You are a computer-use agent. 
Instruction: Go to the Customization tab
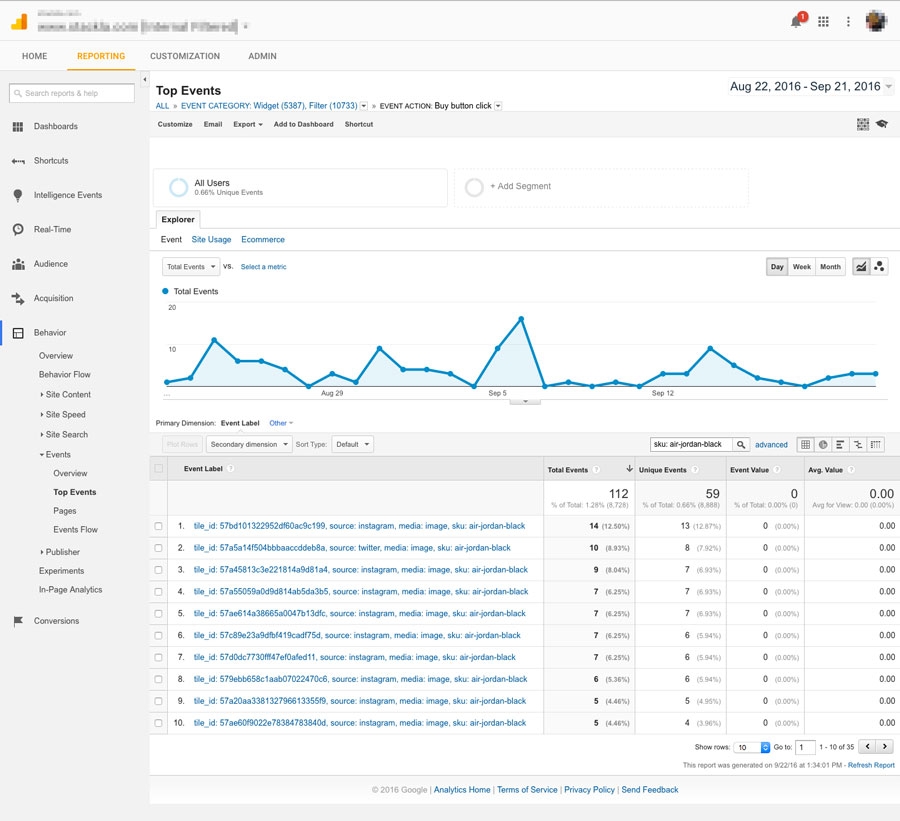[x=185, y=56]
